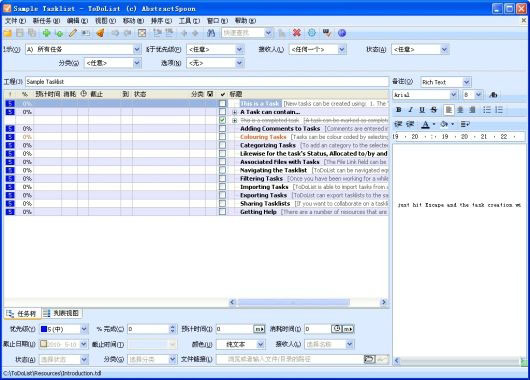Click the font color A icon
Viewport: 530px width, 380px height.
pos(426,124)
